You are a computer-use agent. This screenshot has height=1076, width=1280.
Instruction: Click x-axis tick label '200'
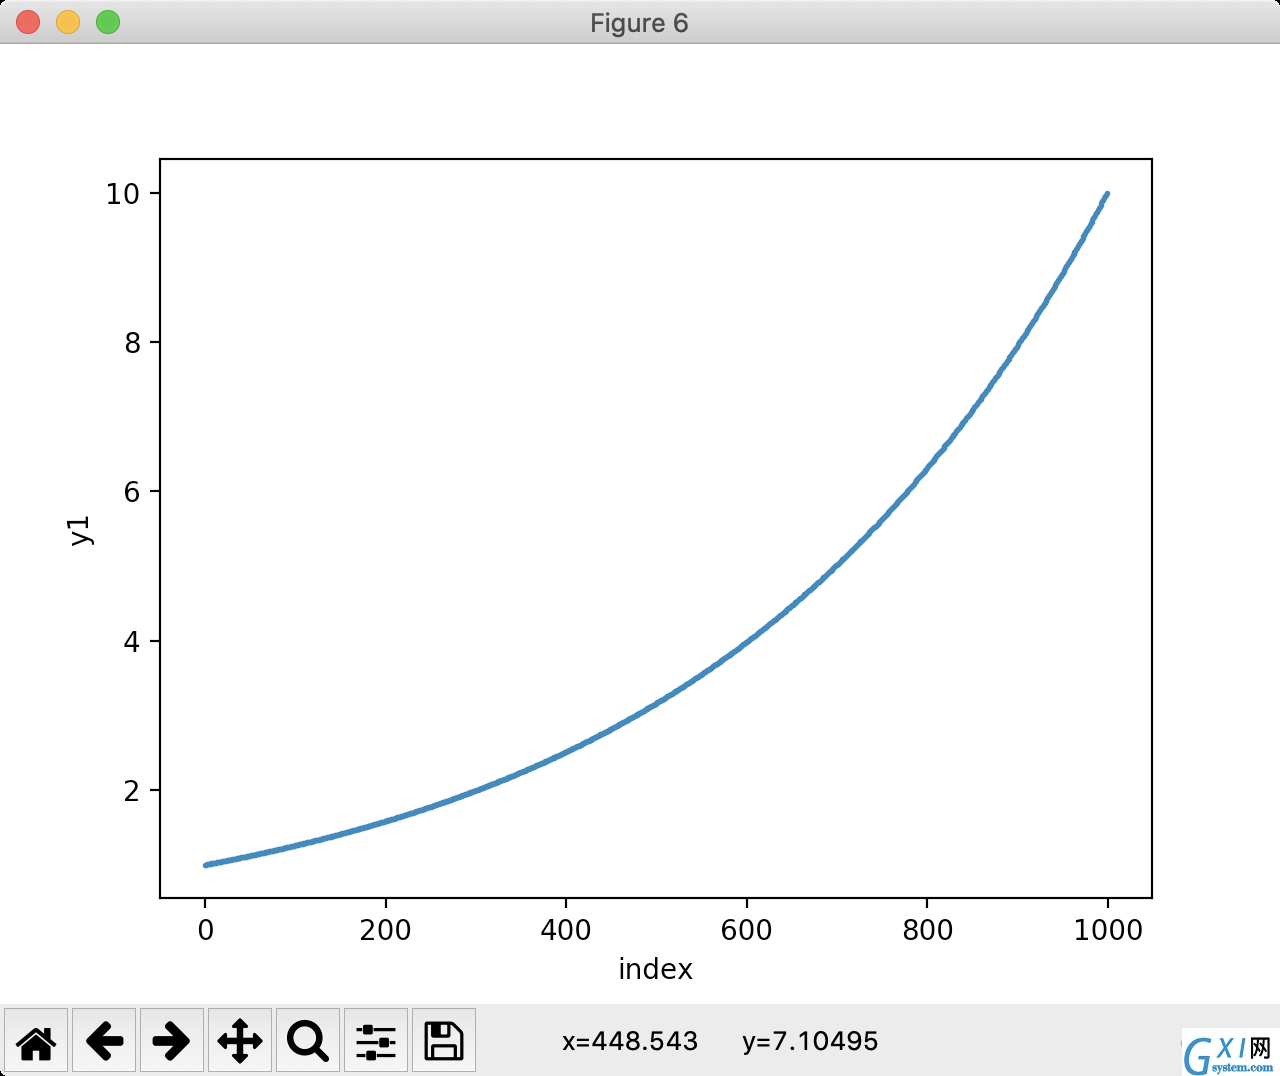[x=385, y=930]
